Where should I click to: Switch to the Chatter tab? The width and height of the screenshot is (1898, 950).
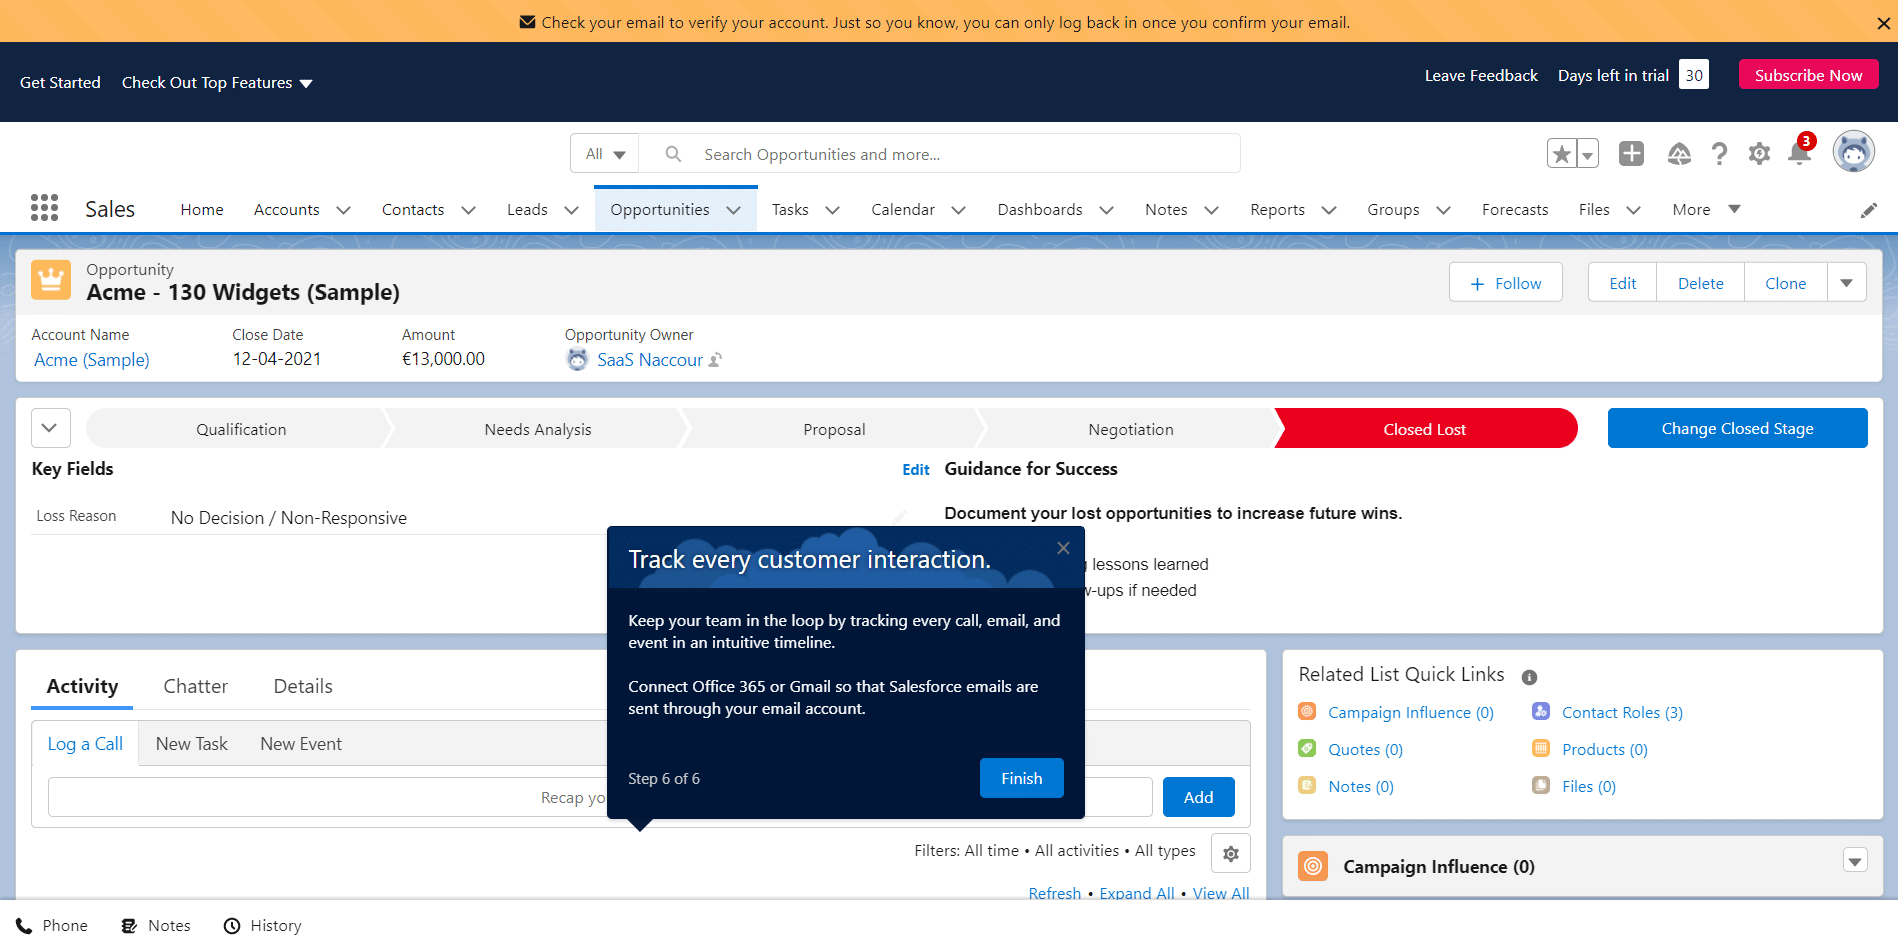pos(196,686)
